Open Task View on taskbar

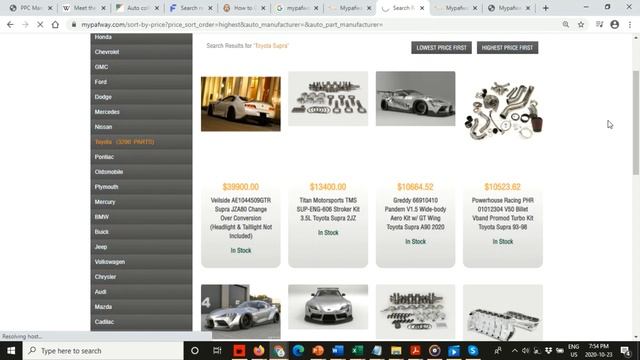[x=217, y=351]
